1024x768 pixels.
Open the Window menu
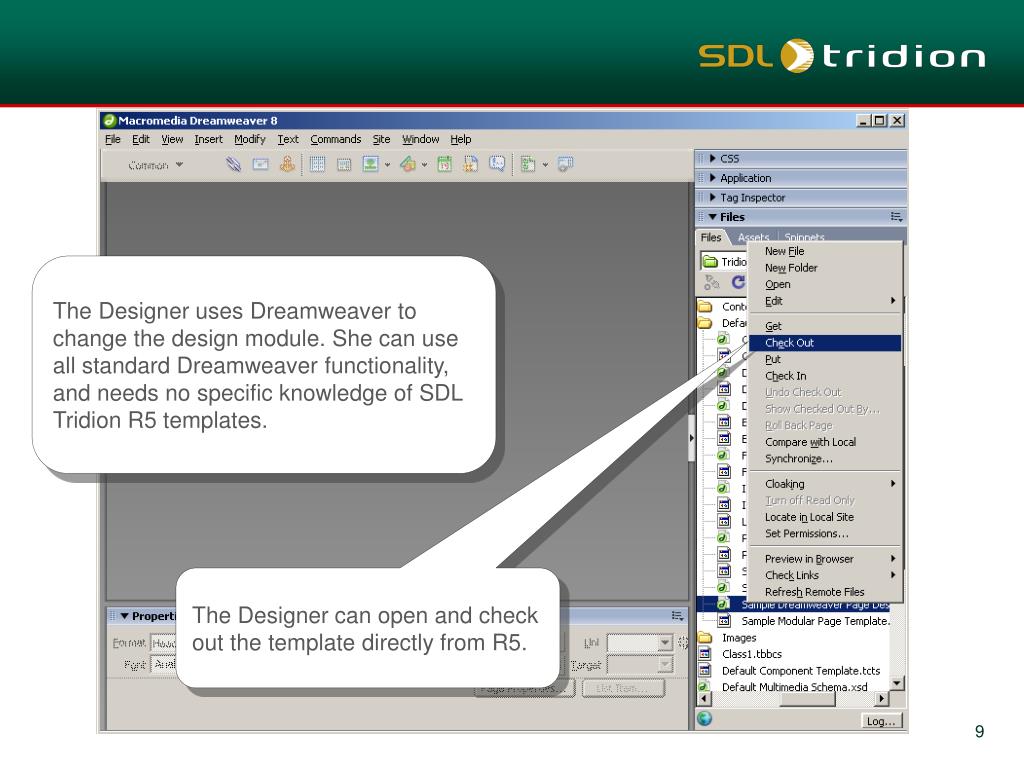pos(421,139)
